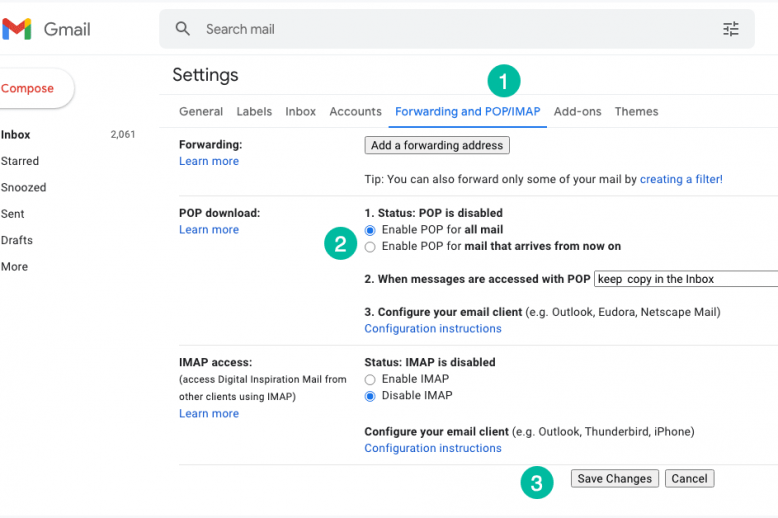Click the Gmail logo icon
The image size is (778, 518).
coord(17,30)
